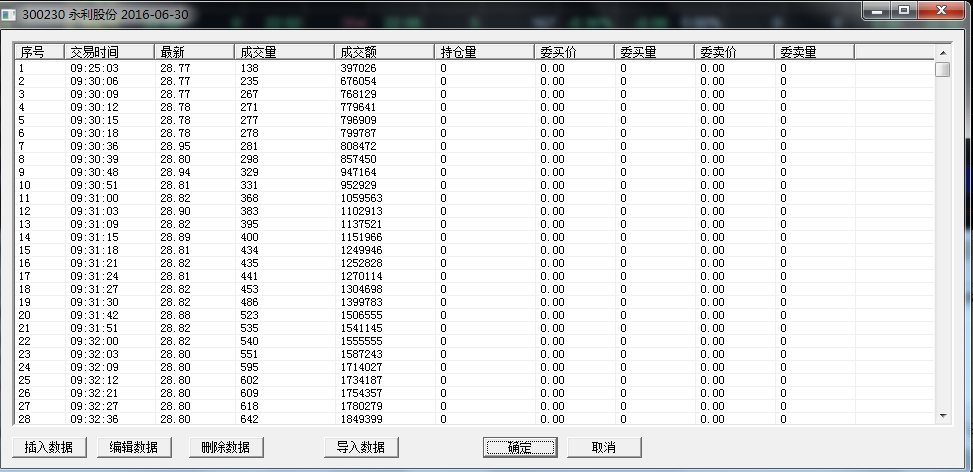This screenshot has width=973, height=472.
Task: Click volume 453 in row 18
Action: (249, 290)
